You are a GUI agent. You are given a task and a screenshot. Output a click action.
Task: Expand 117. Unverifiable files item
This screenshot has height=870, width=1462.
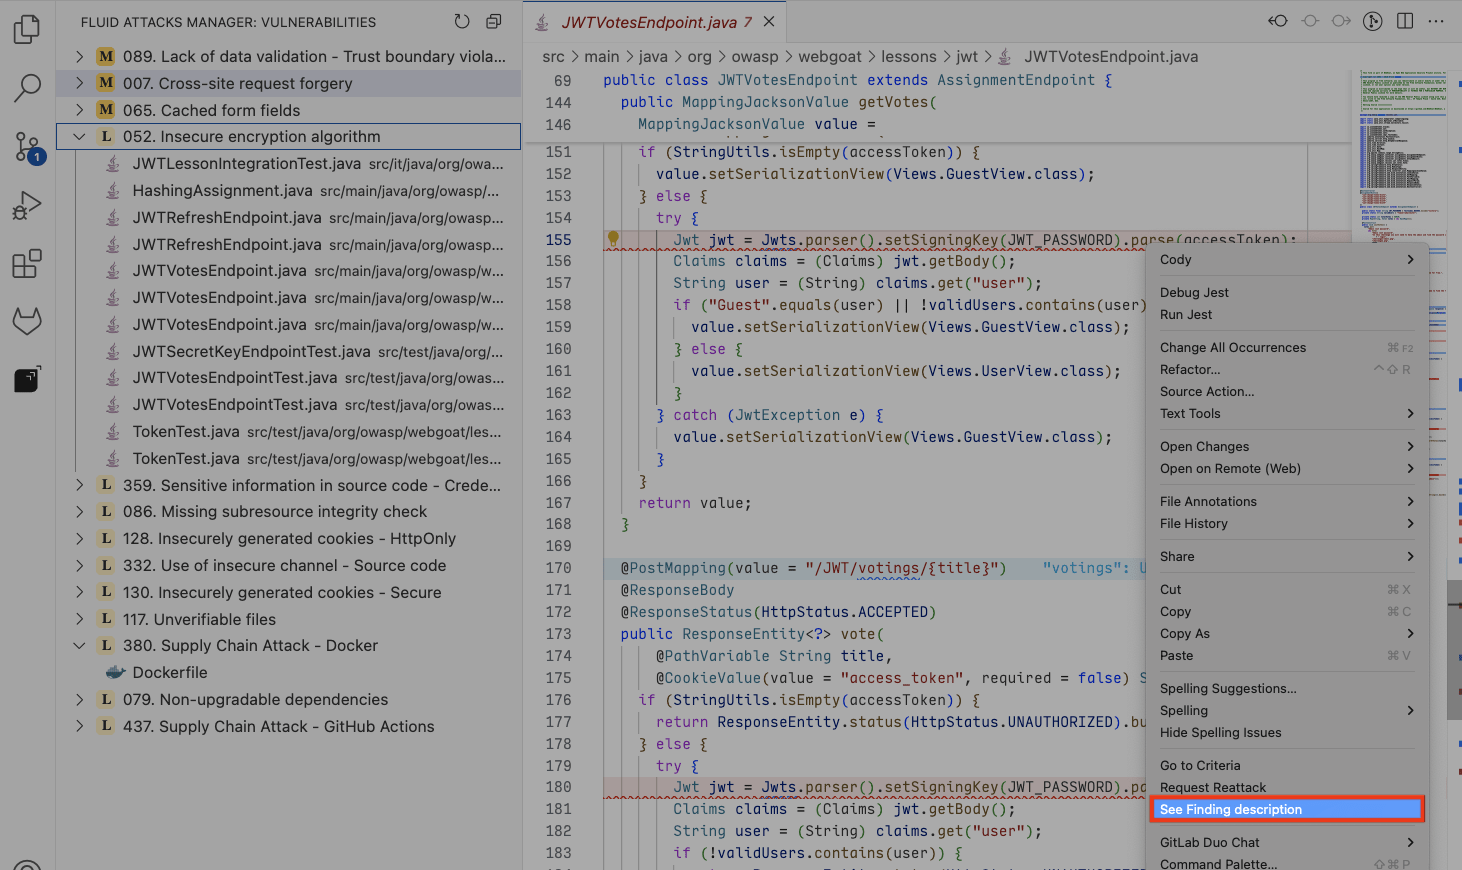[x=79, y=619]
